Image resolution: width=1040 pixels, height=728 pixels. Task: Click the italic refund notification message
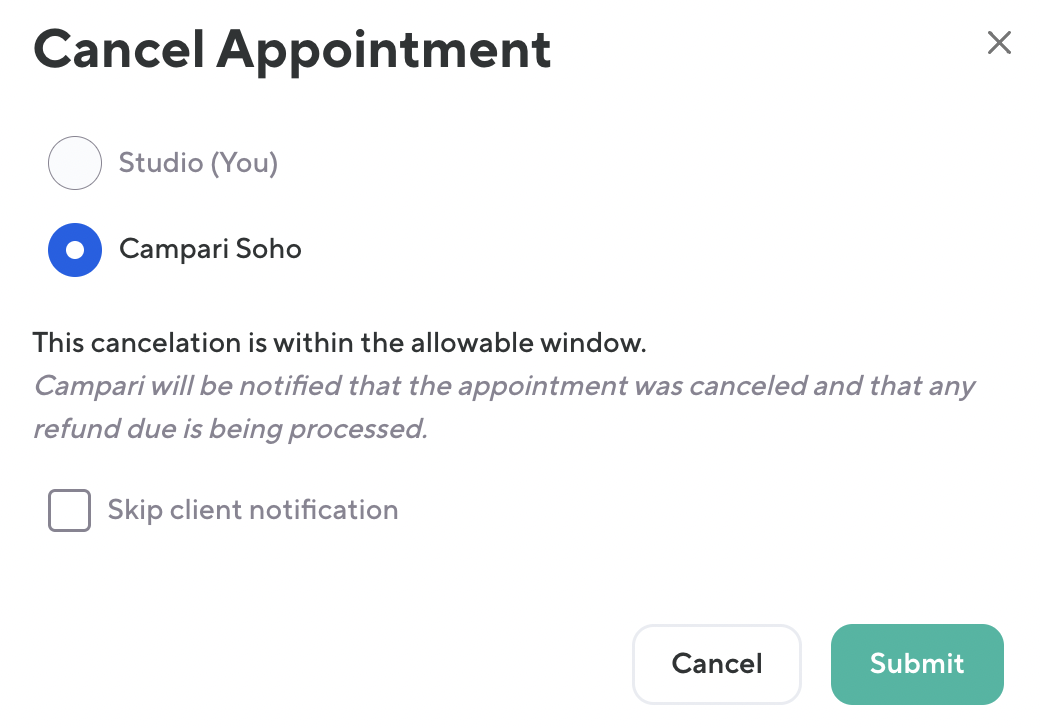pyautogui.click(x=504, y=407)
